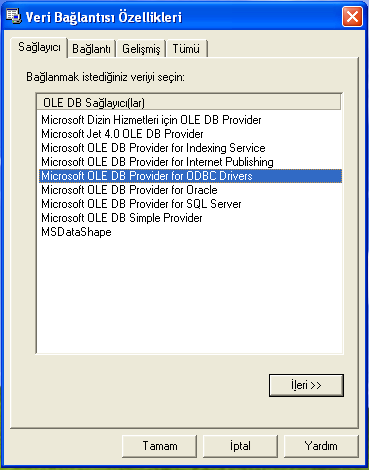Pick OLE DB Provider for Indexing Service
Image resolution: width=369 pixels, height=470 pixels.
pos(190,148)
